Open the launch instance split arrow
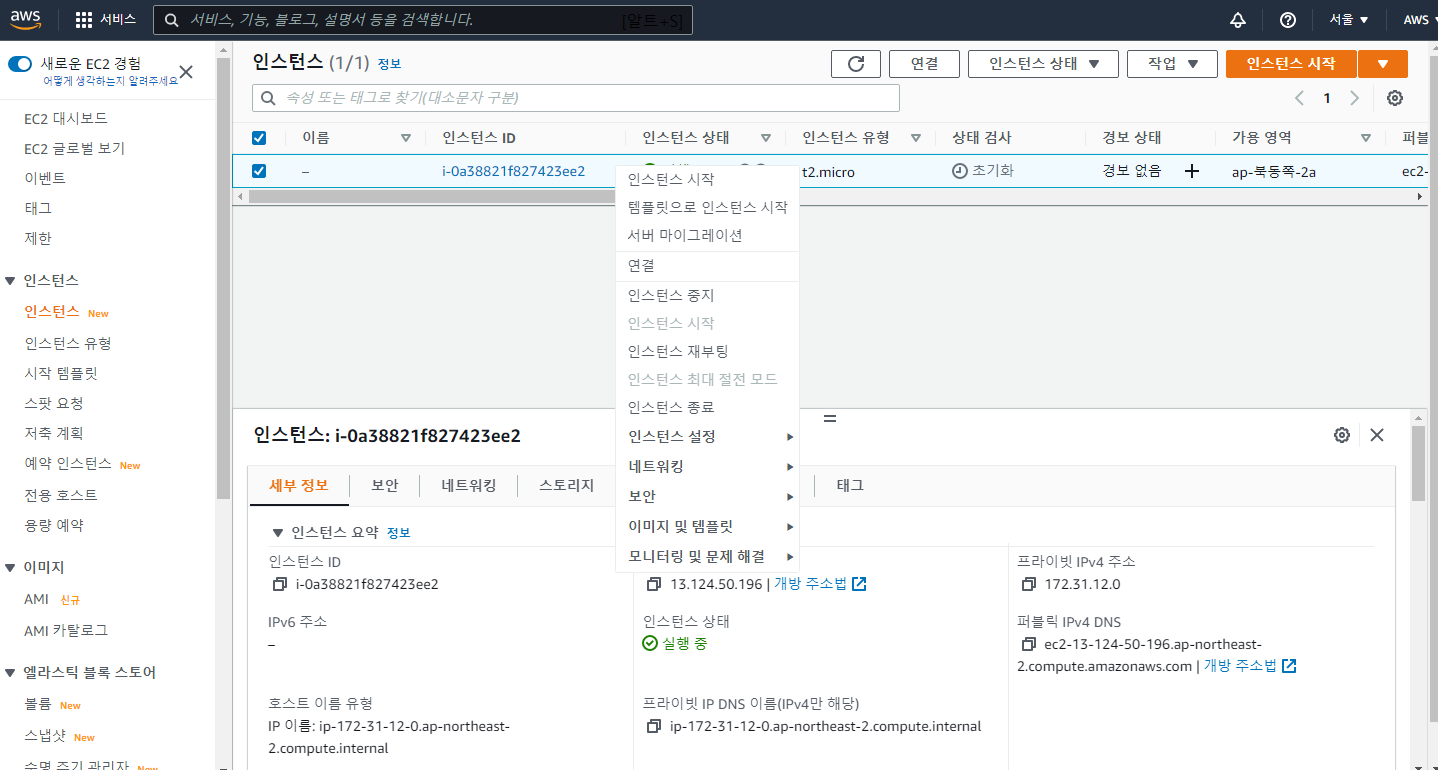 click(x=1383, y=64)
